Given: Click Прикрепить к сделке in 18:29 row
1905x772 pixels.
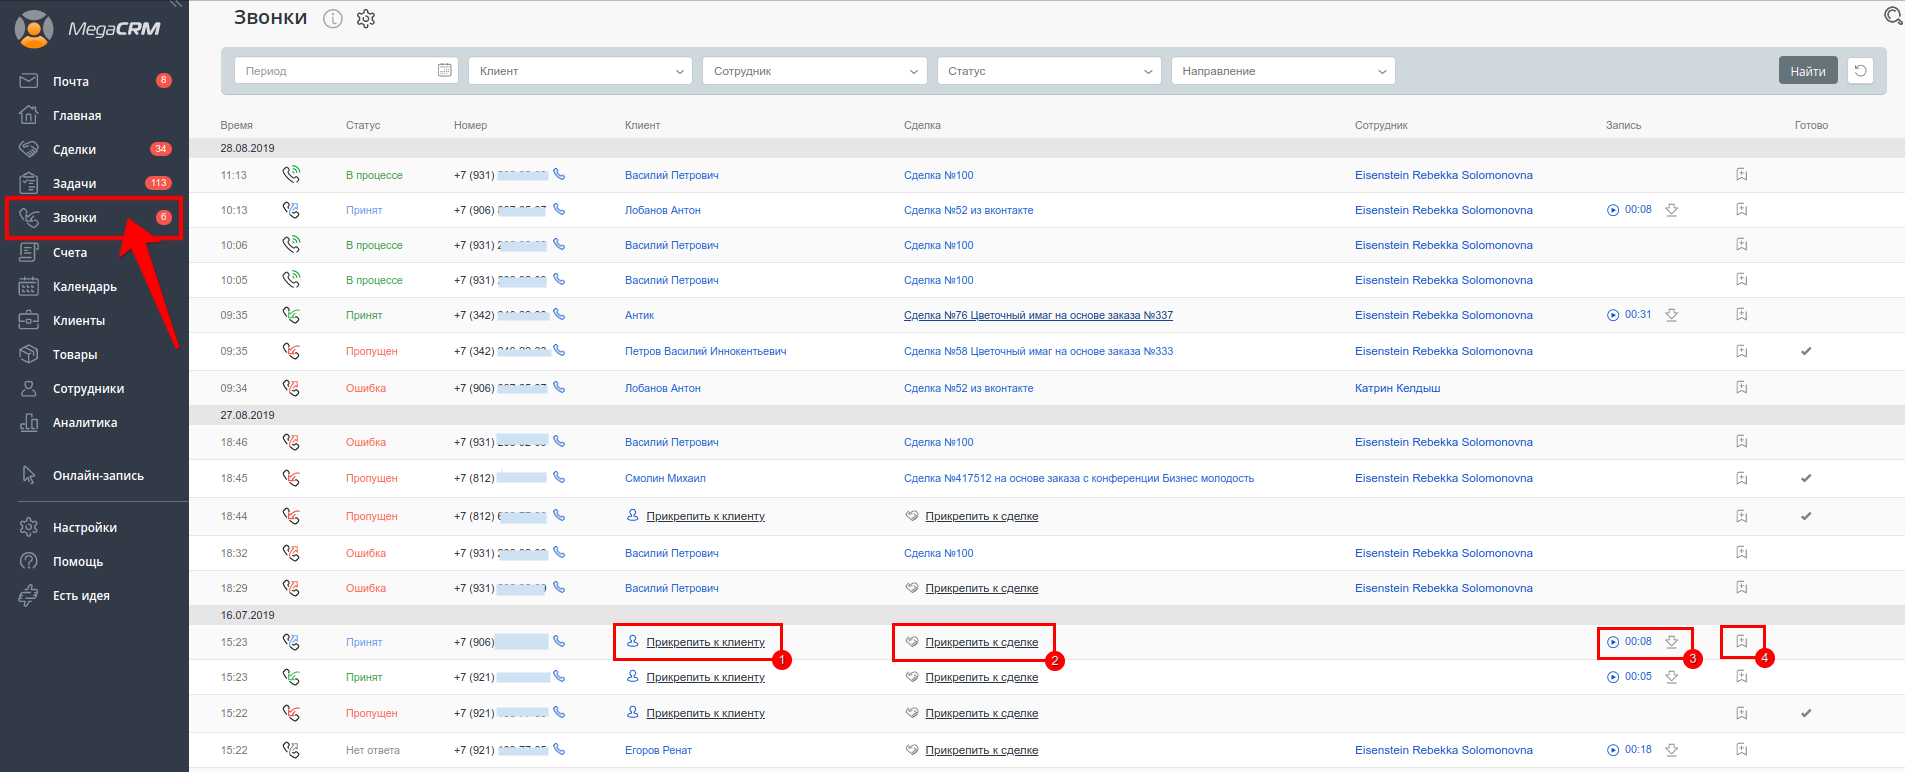Looking at the screenshot, I should pos(981,588).
